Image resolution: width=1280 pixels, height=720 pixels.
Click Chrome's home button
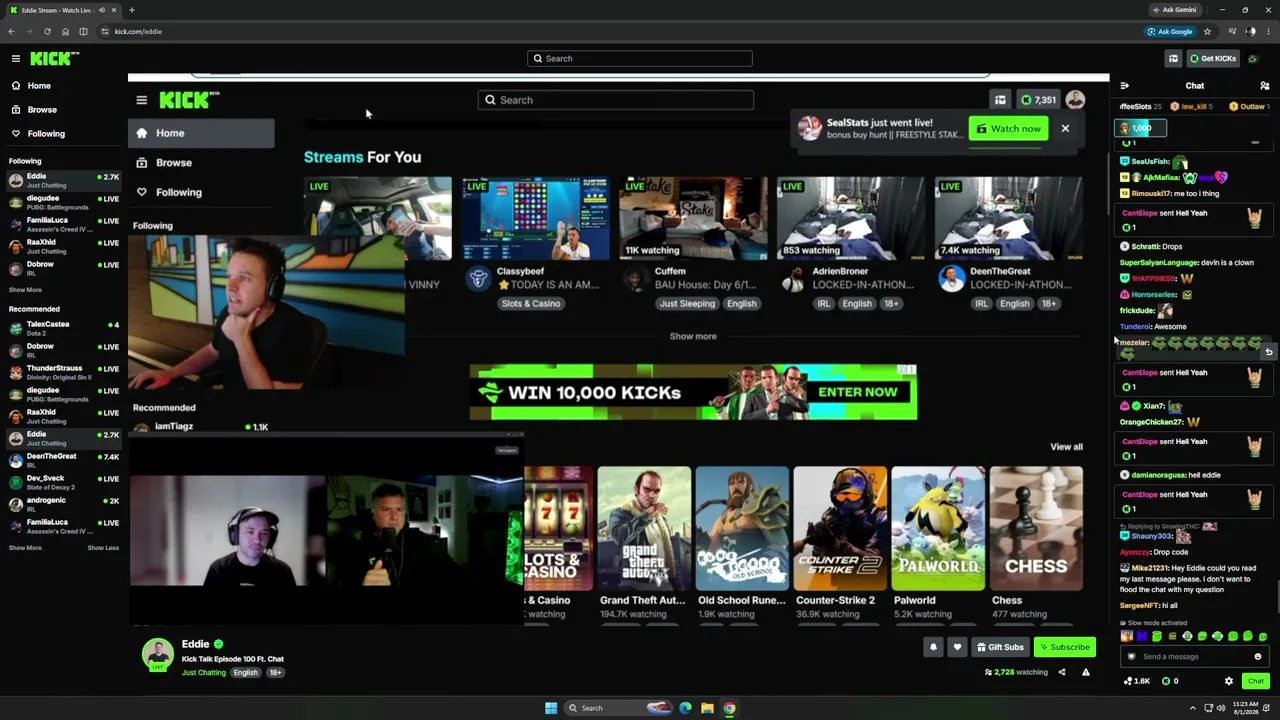tap(65, 32)
